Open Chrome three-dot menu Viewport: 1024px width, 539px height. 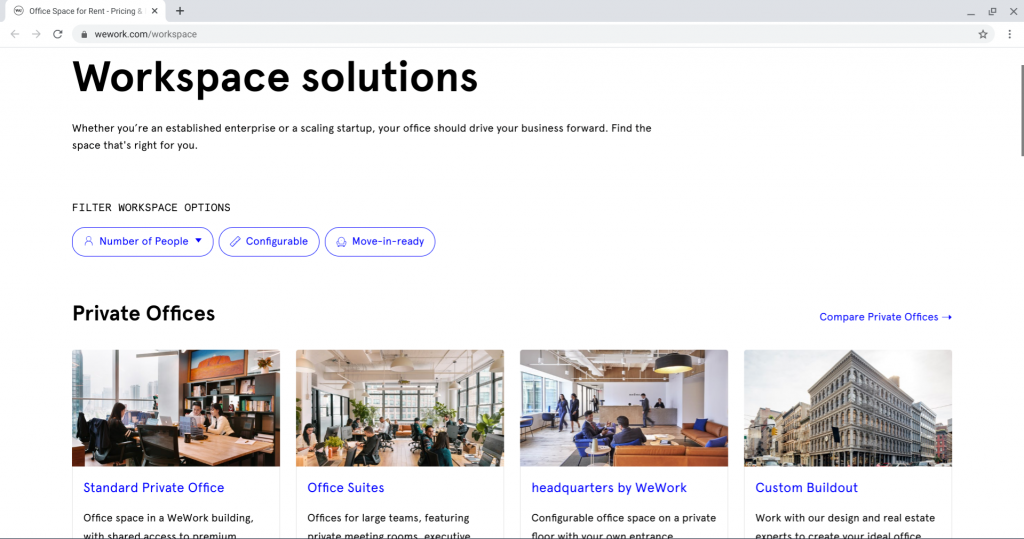click(x=1009, y=34)
